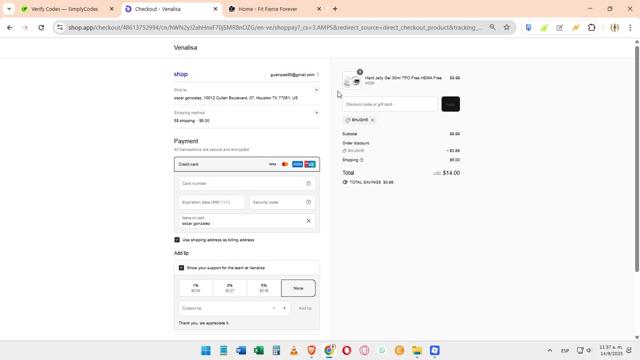Increase custom tip with plus button

[284, 308]
